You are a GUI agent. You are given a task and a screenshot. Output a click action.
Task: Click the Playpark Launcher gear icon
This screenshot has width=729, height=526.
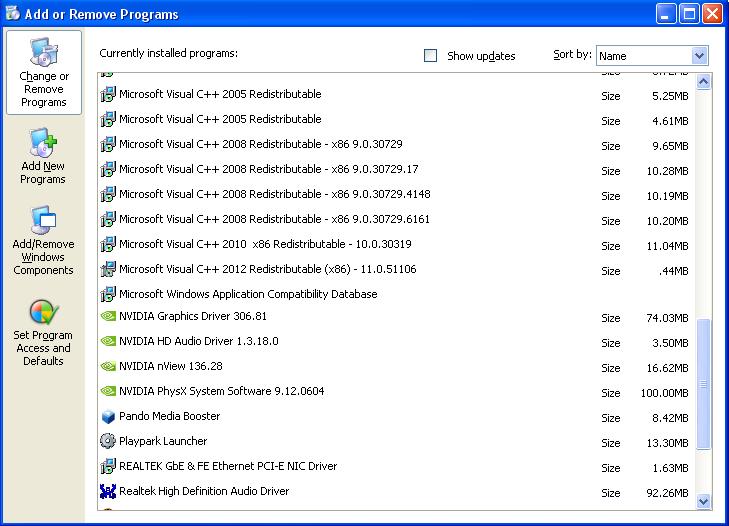coord(108,441)
